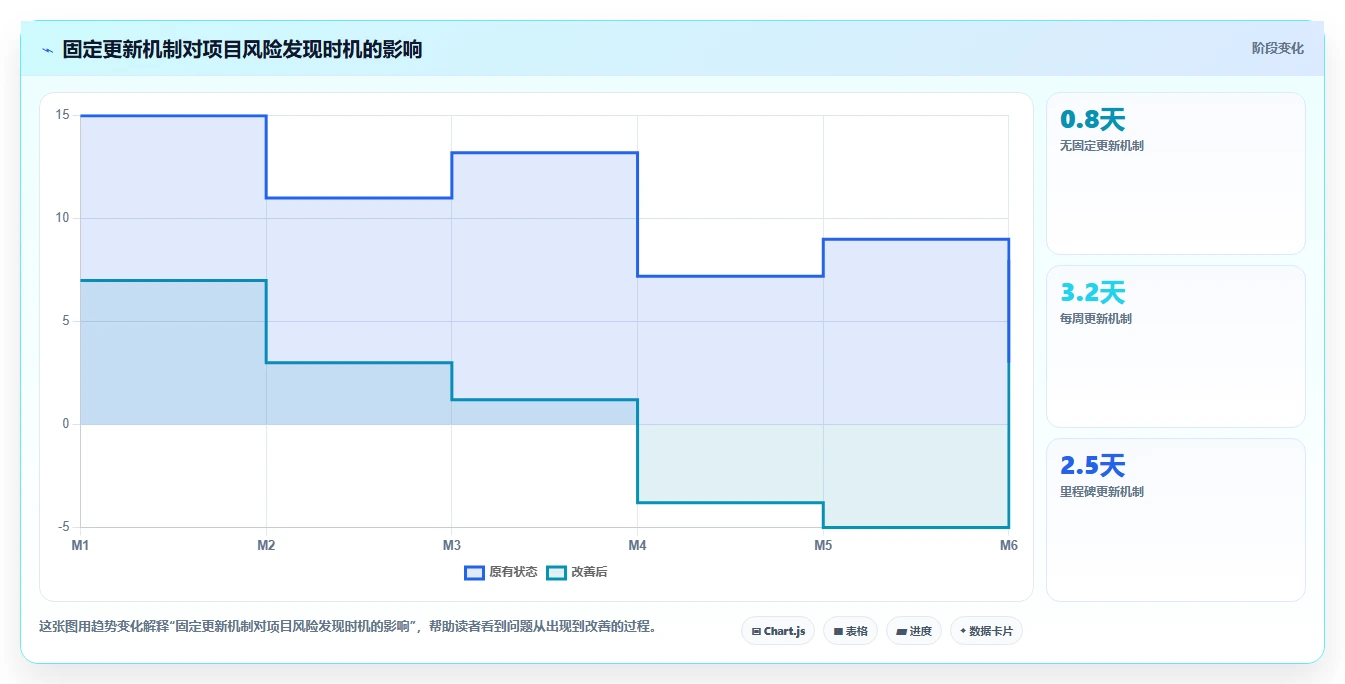Click the y-axis value 15
The image size is (1345, 684).
(62, 115)
